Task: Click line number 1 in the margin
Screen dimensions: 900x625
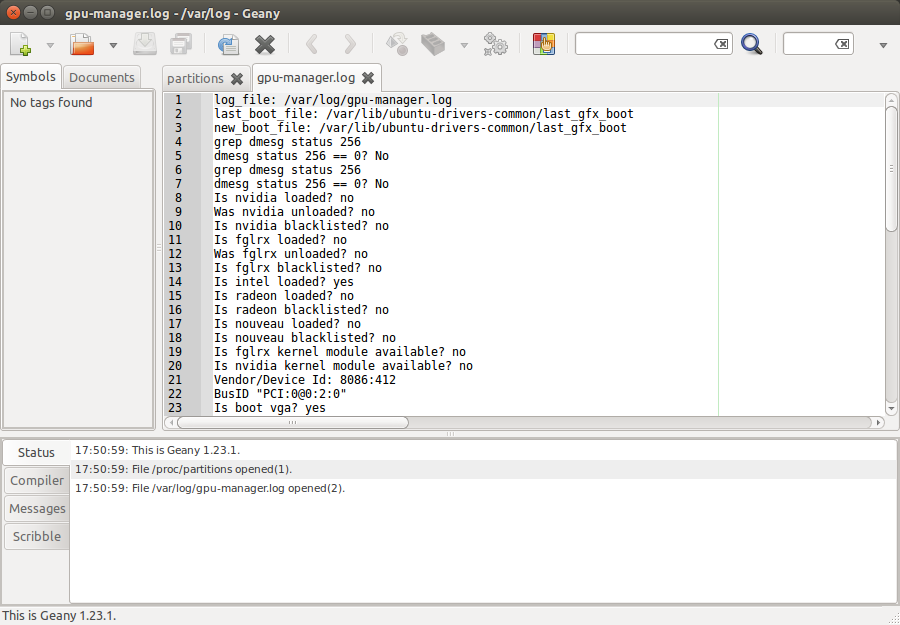Action: click(x=178, y=100)
